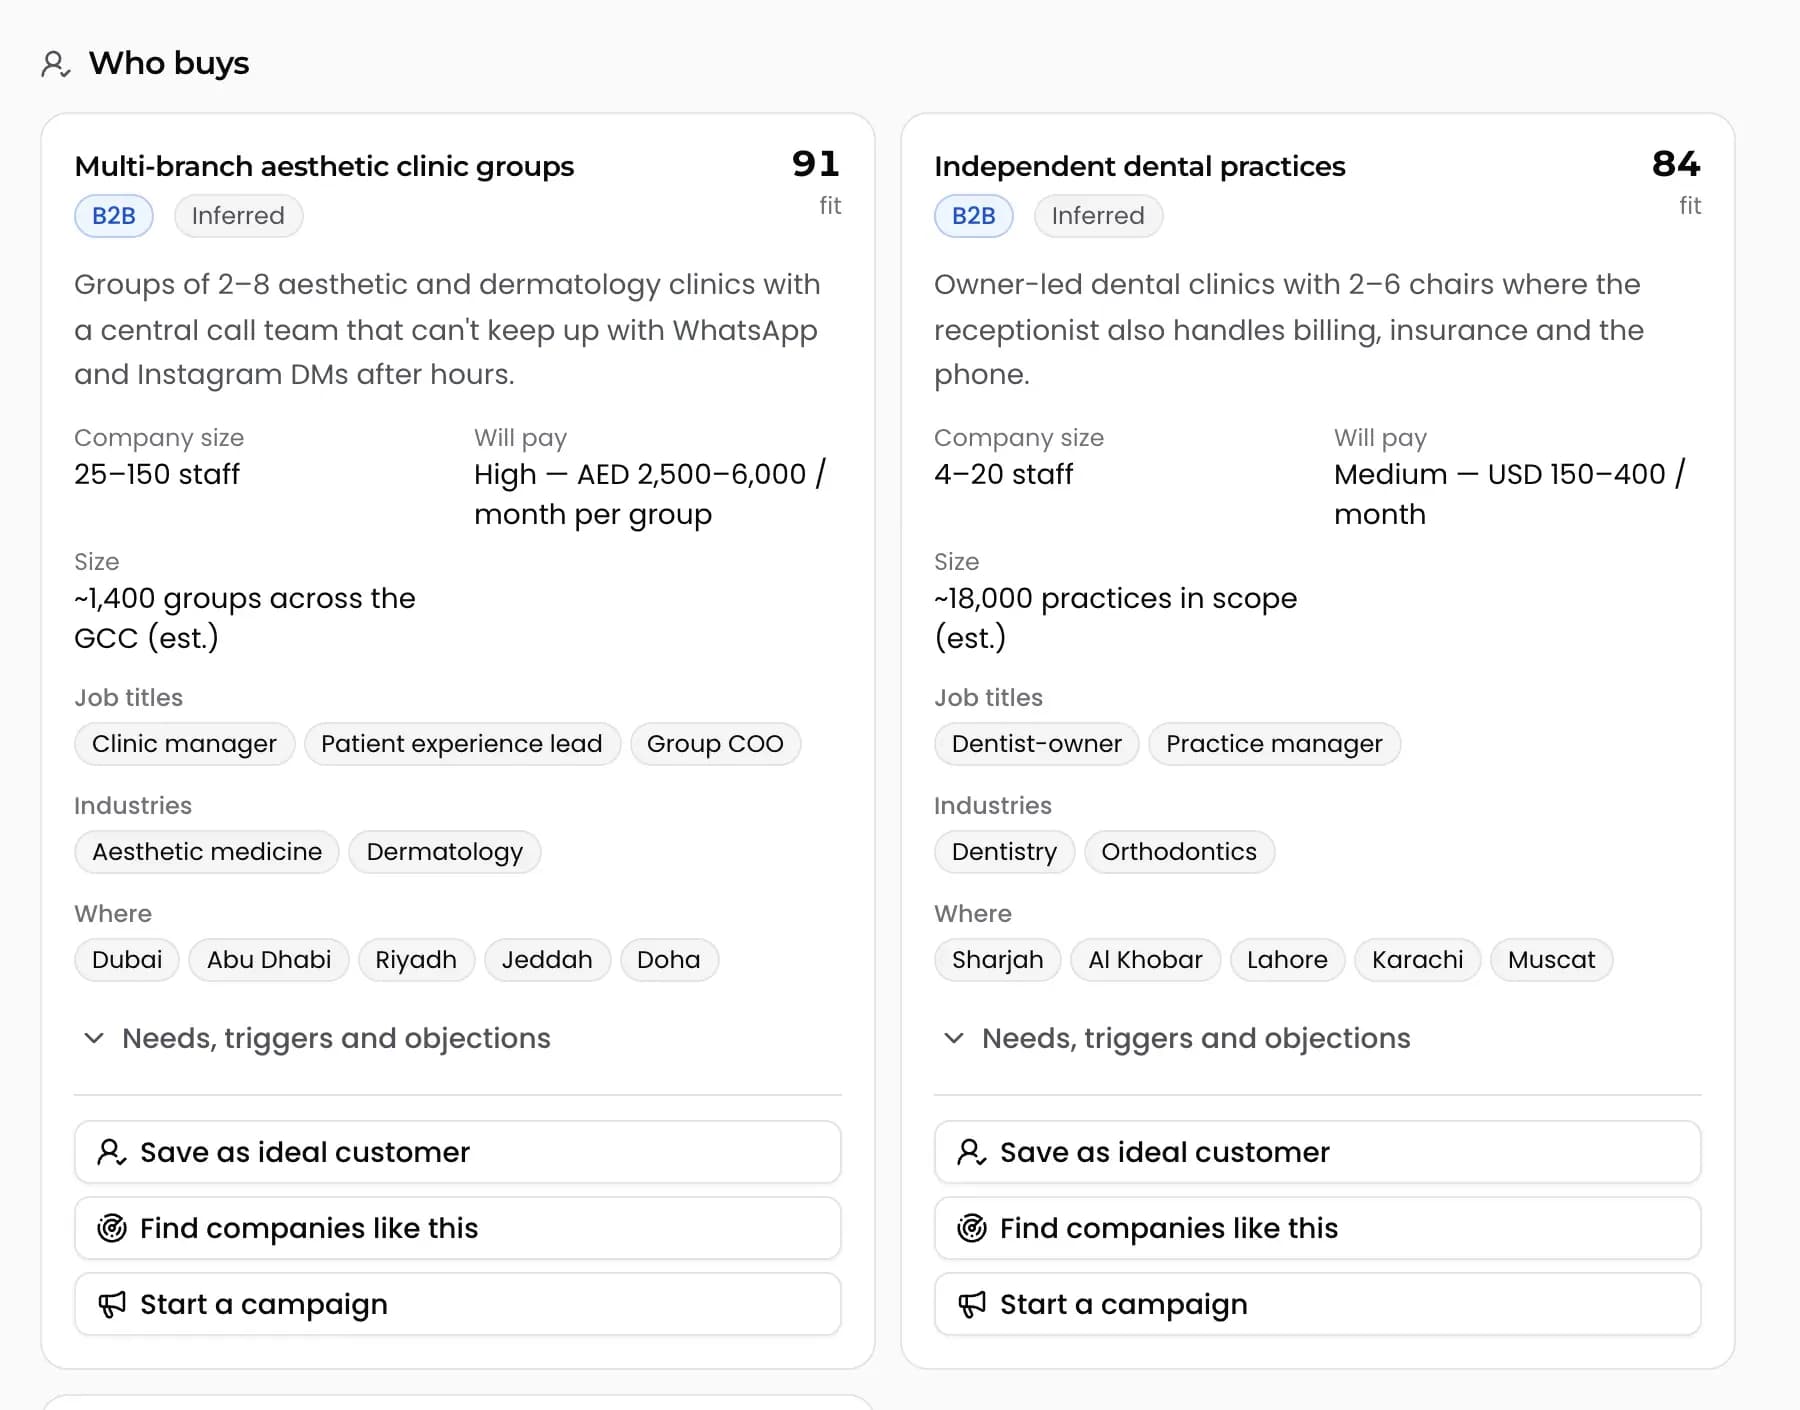Expand aesthetic clinic groups Needs, triggers and objections

(317, 1038)
